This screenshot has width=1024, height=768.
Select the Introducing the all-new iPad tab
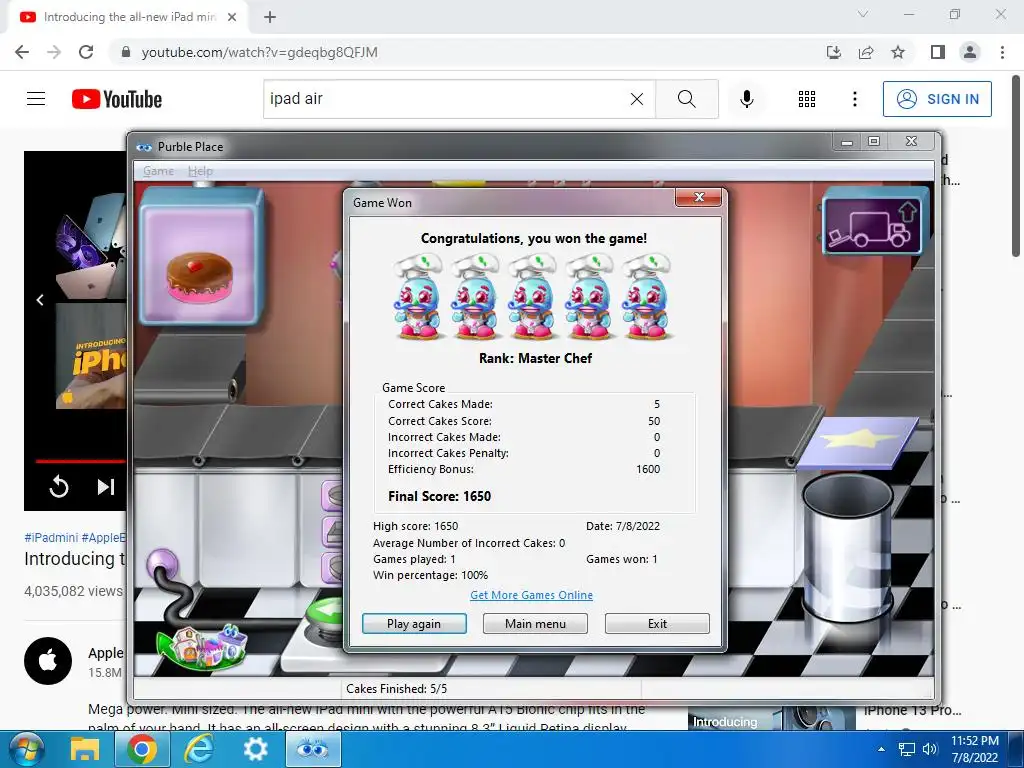[129, 17]
